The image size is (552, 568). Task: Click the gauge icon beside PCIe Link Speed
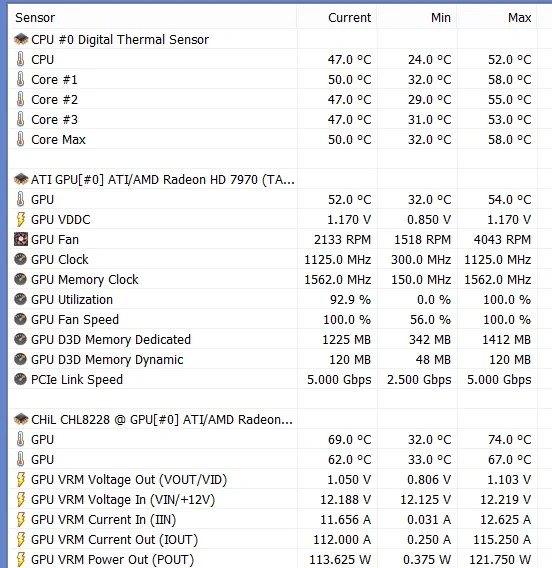coord(21,379)
